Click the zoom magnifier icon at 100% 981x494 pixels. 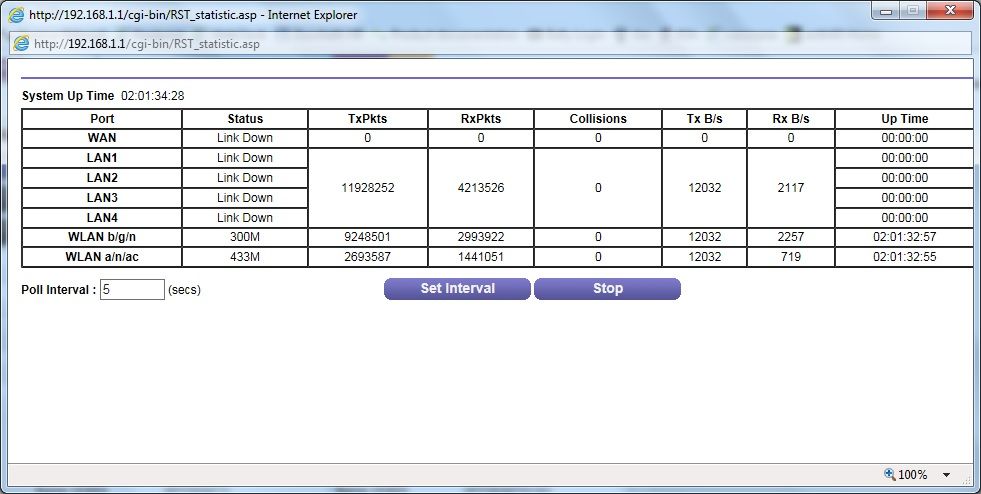coord(890,474)
